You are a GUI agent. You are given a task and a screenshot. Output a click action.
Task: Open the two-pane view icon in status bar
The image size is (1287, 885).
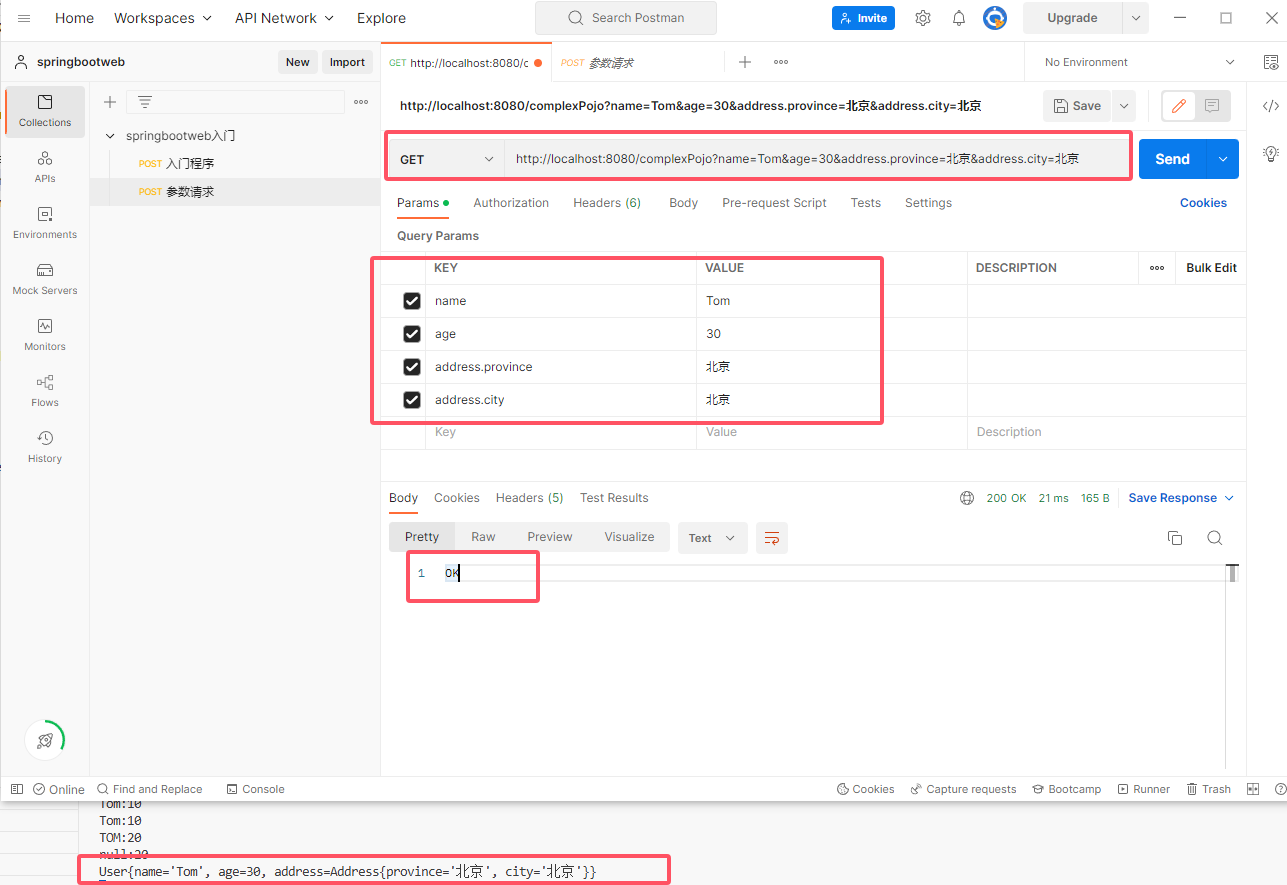coord(1253,789)
